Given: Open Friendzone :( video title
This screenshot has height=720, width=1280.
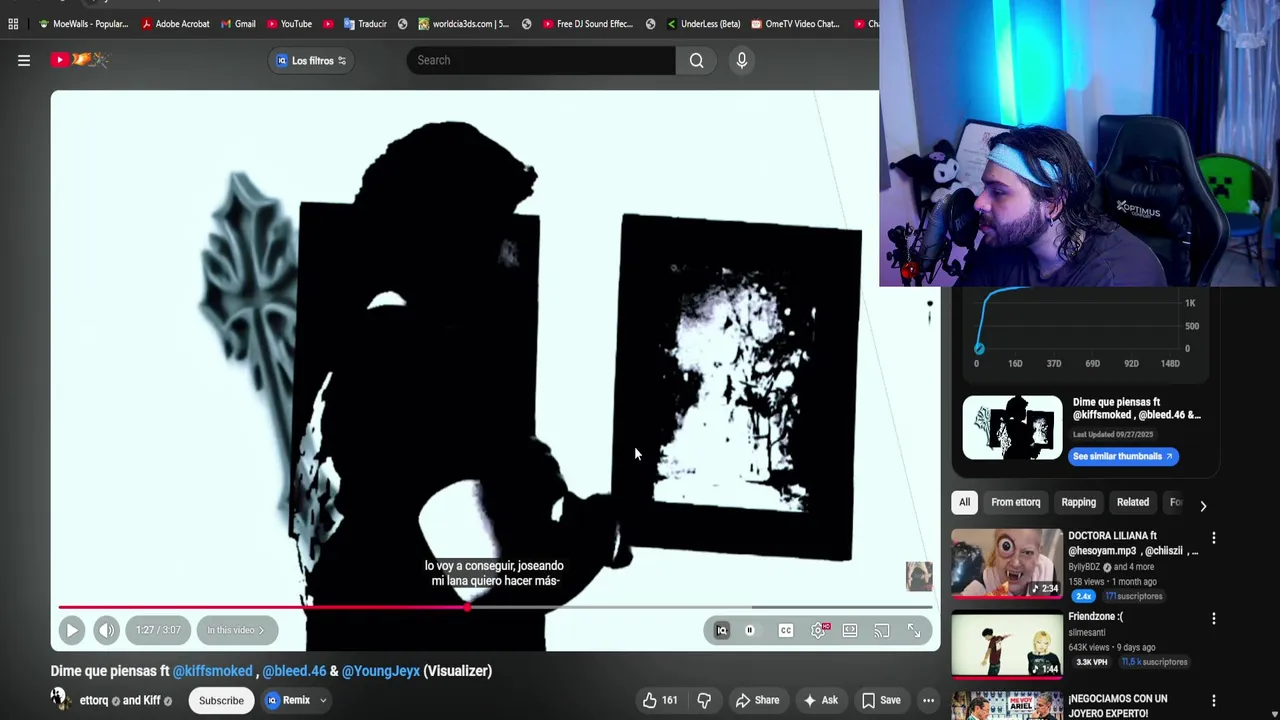Looking at the screenshot, I should click(x=1095, y=617).
